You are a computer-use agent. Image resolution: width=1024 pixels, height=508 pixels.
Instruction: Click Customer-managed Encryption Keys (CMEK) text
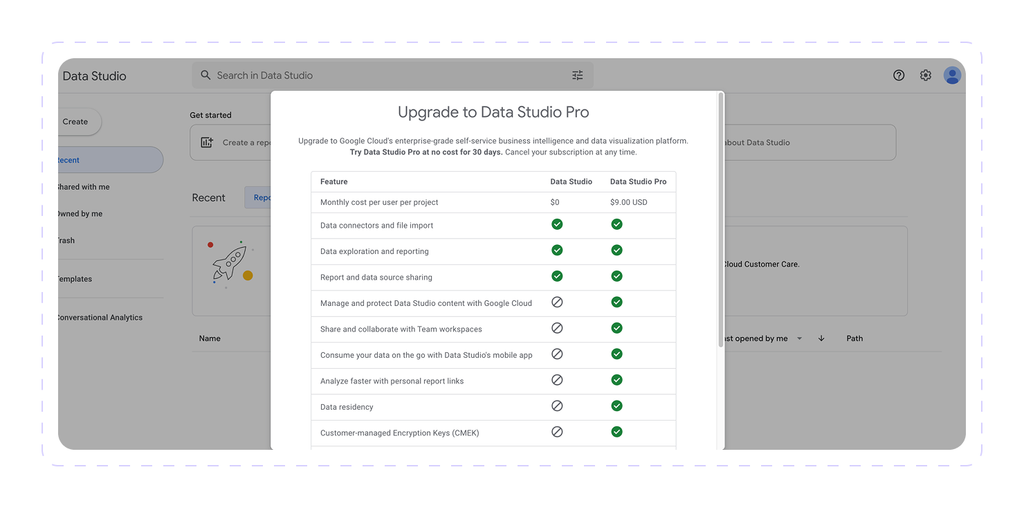pyautogui.click(x=400, y=433)
